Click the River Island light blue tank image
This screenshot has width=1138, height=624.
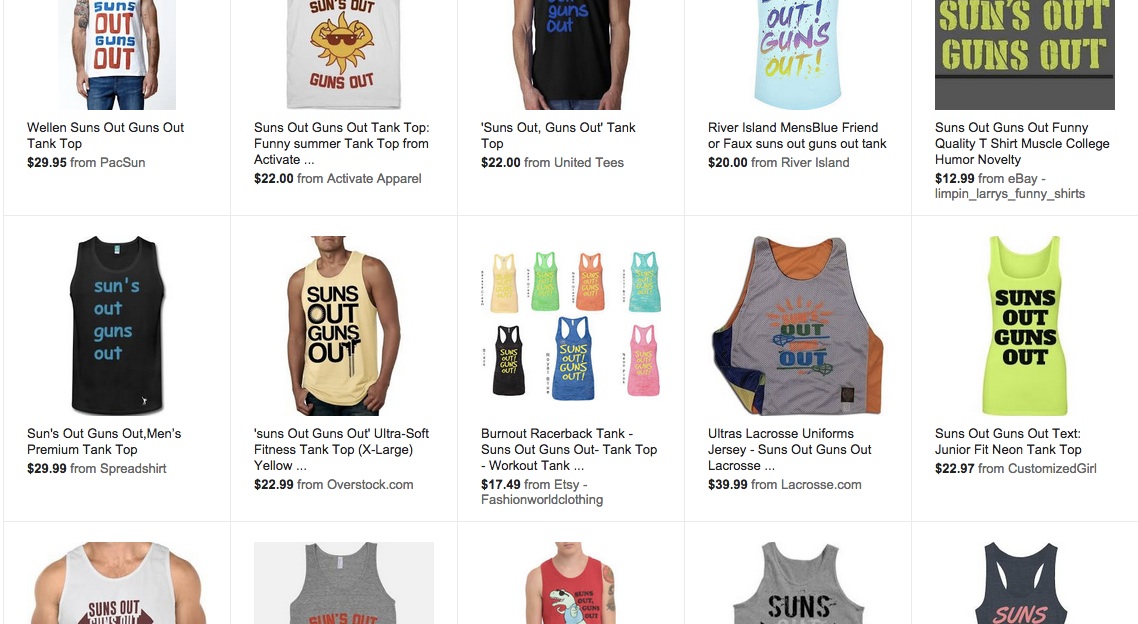[x=798, y=55]
